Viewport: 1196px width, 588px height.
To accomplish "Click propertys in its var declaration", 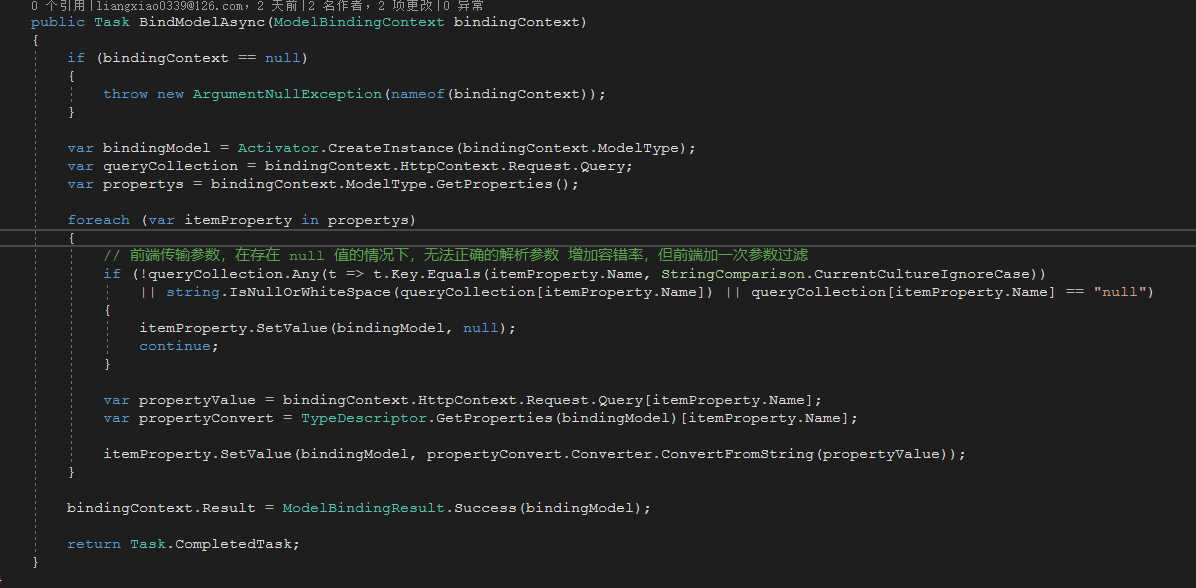I will (x=143, y=185).
